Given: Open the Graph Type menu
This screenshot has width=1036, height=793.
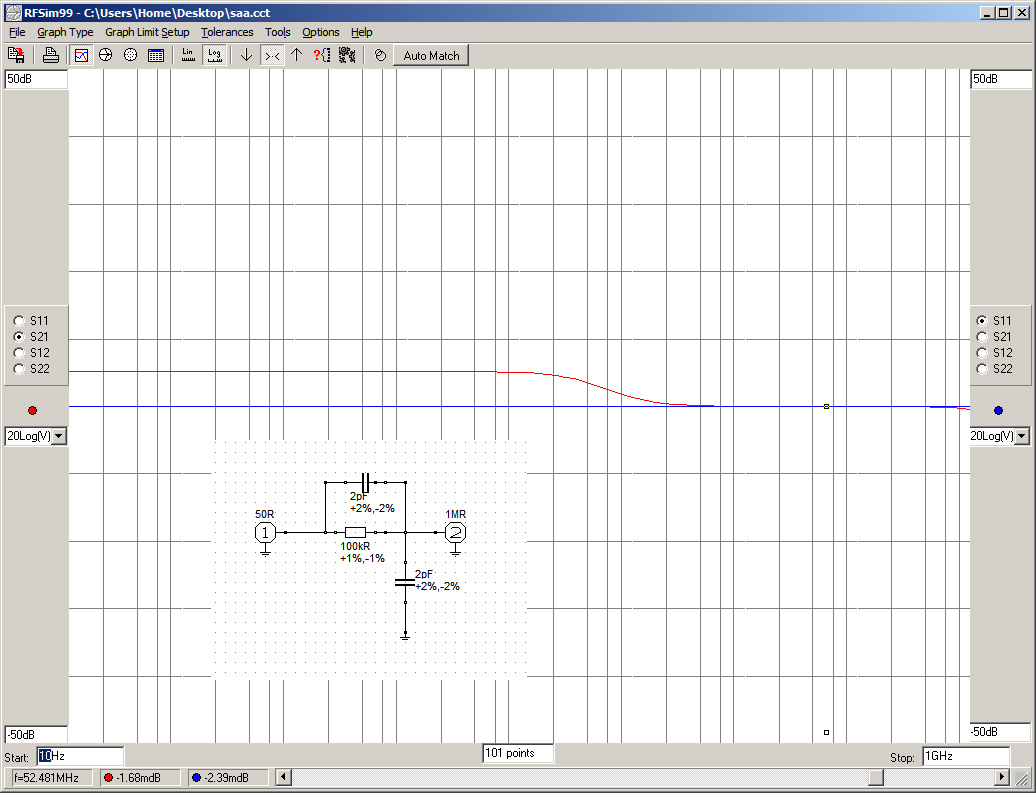Looking at the screenshot, I should click(x=65, y=32).
